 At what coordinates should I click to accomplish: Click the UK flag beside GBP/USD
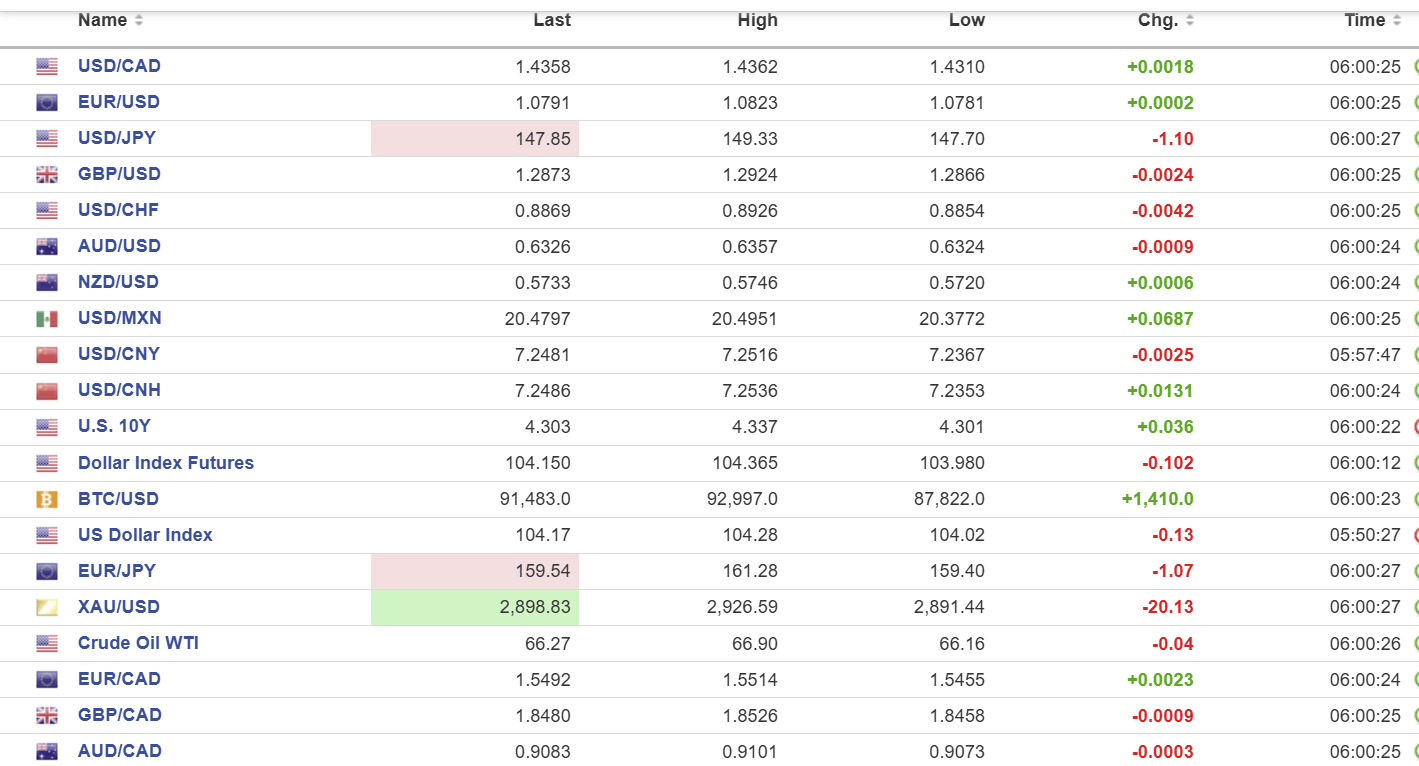pyautogui.click(x=47, y=175)
